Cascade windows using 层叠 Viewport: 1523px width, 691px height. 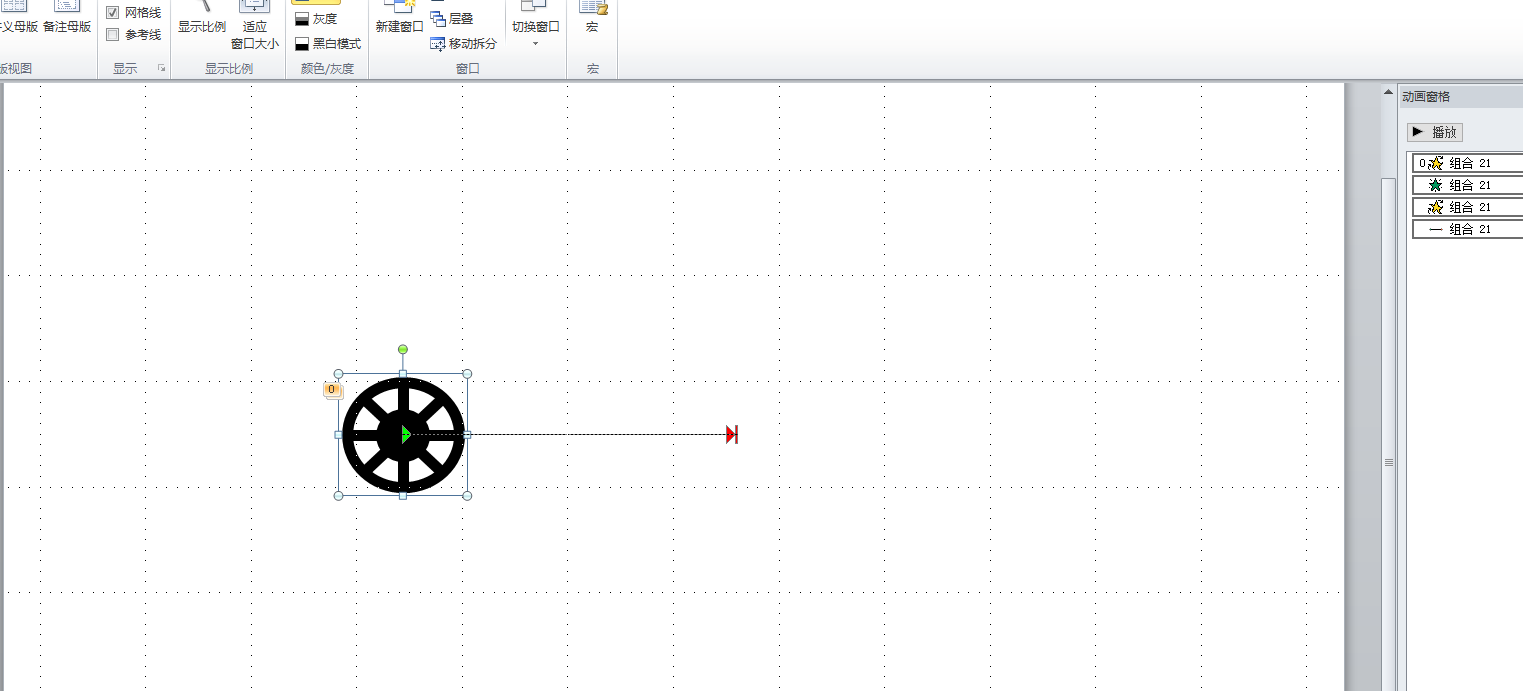point(452,18)
